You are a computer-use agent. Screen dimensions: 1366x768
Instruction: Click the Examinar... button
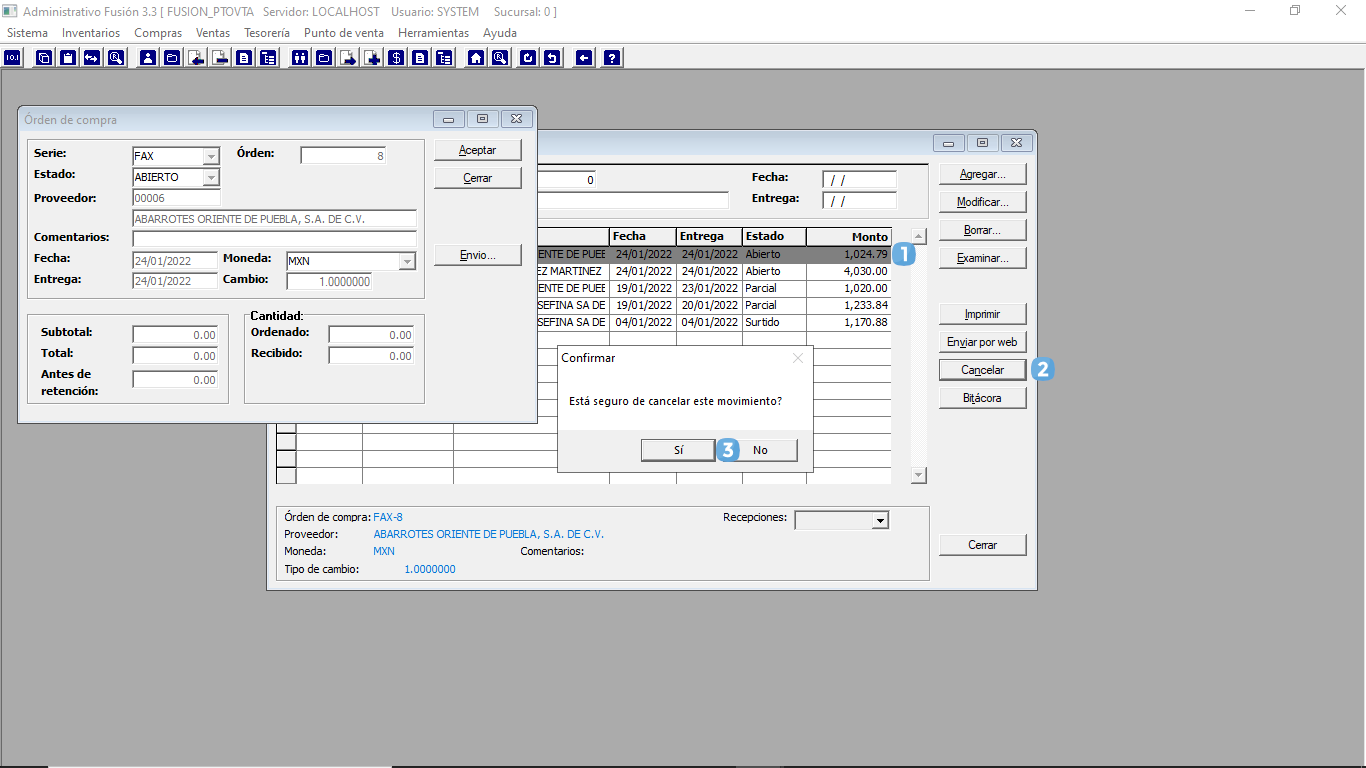click(983, 258)
